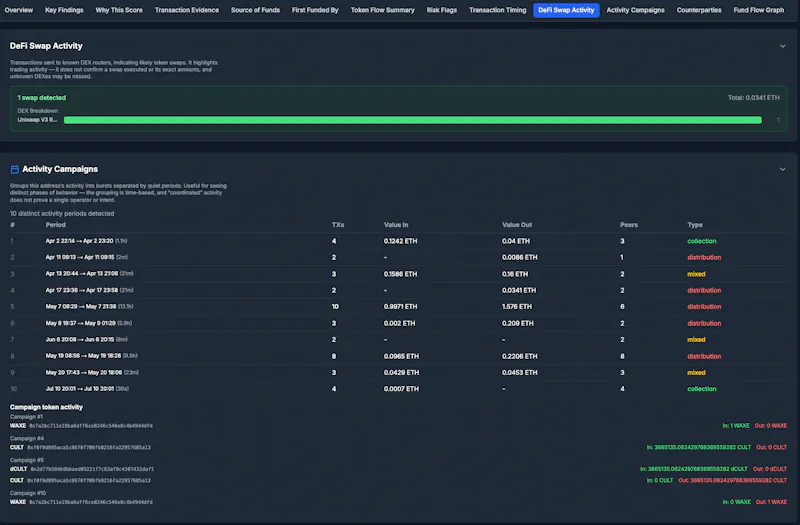Collapse the Activity Campaigns section chevron
Viewport: 800px width, 525px height.
tap(782, 169)
